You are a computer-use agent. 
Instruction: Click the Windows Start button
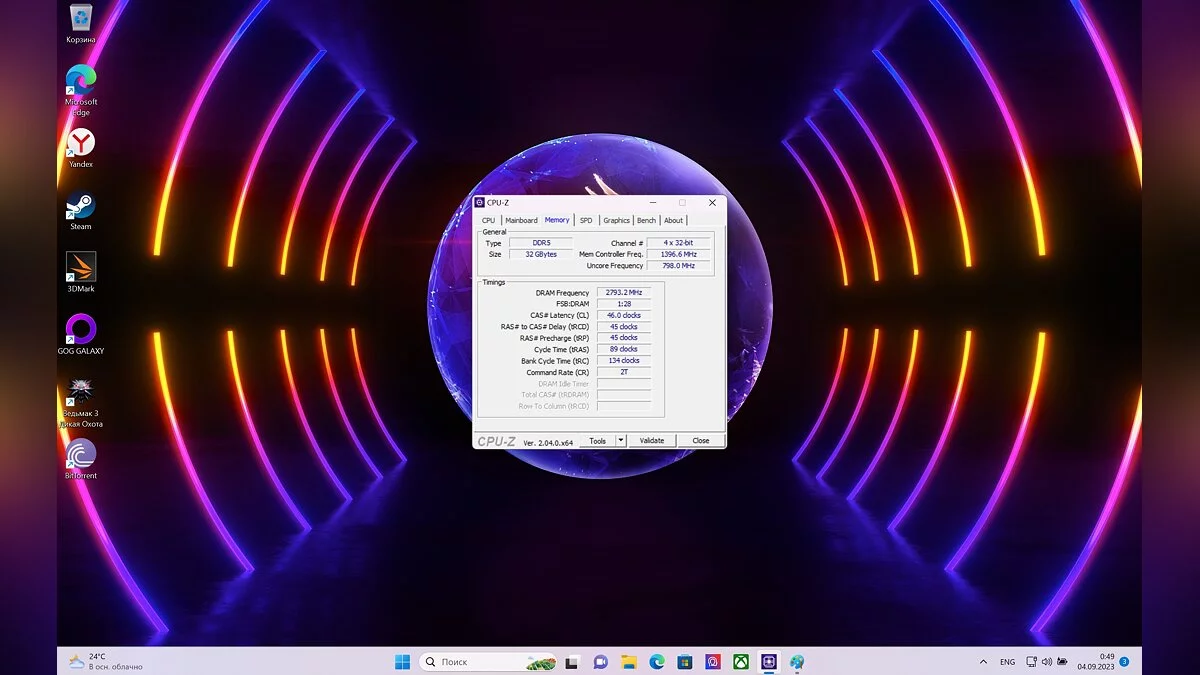click(402, 662)
